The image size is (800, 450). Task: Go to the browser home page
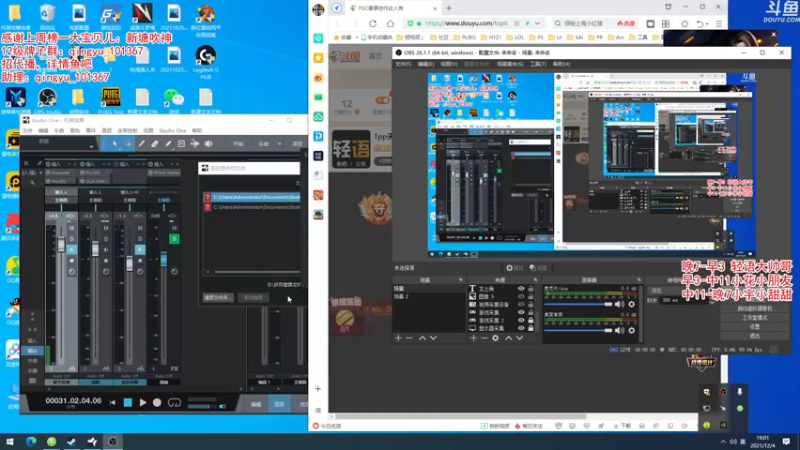click(390, 23)
